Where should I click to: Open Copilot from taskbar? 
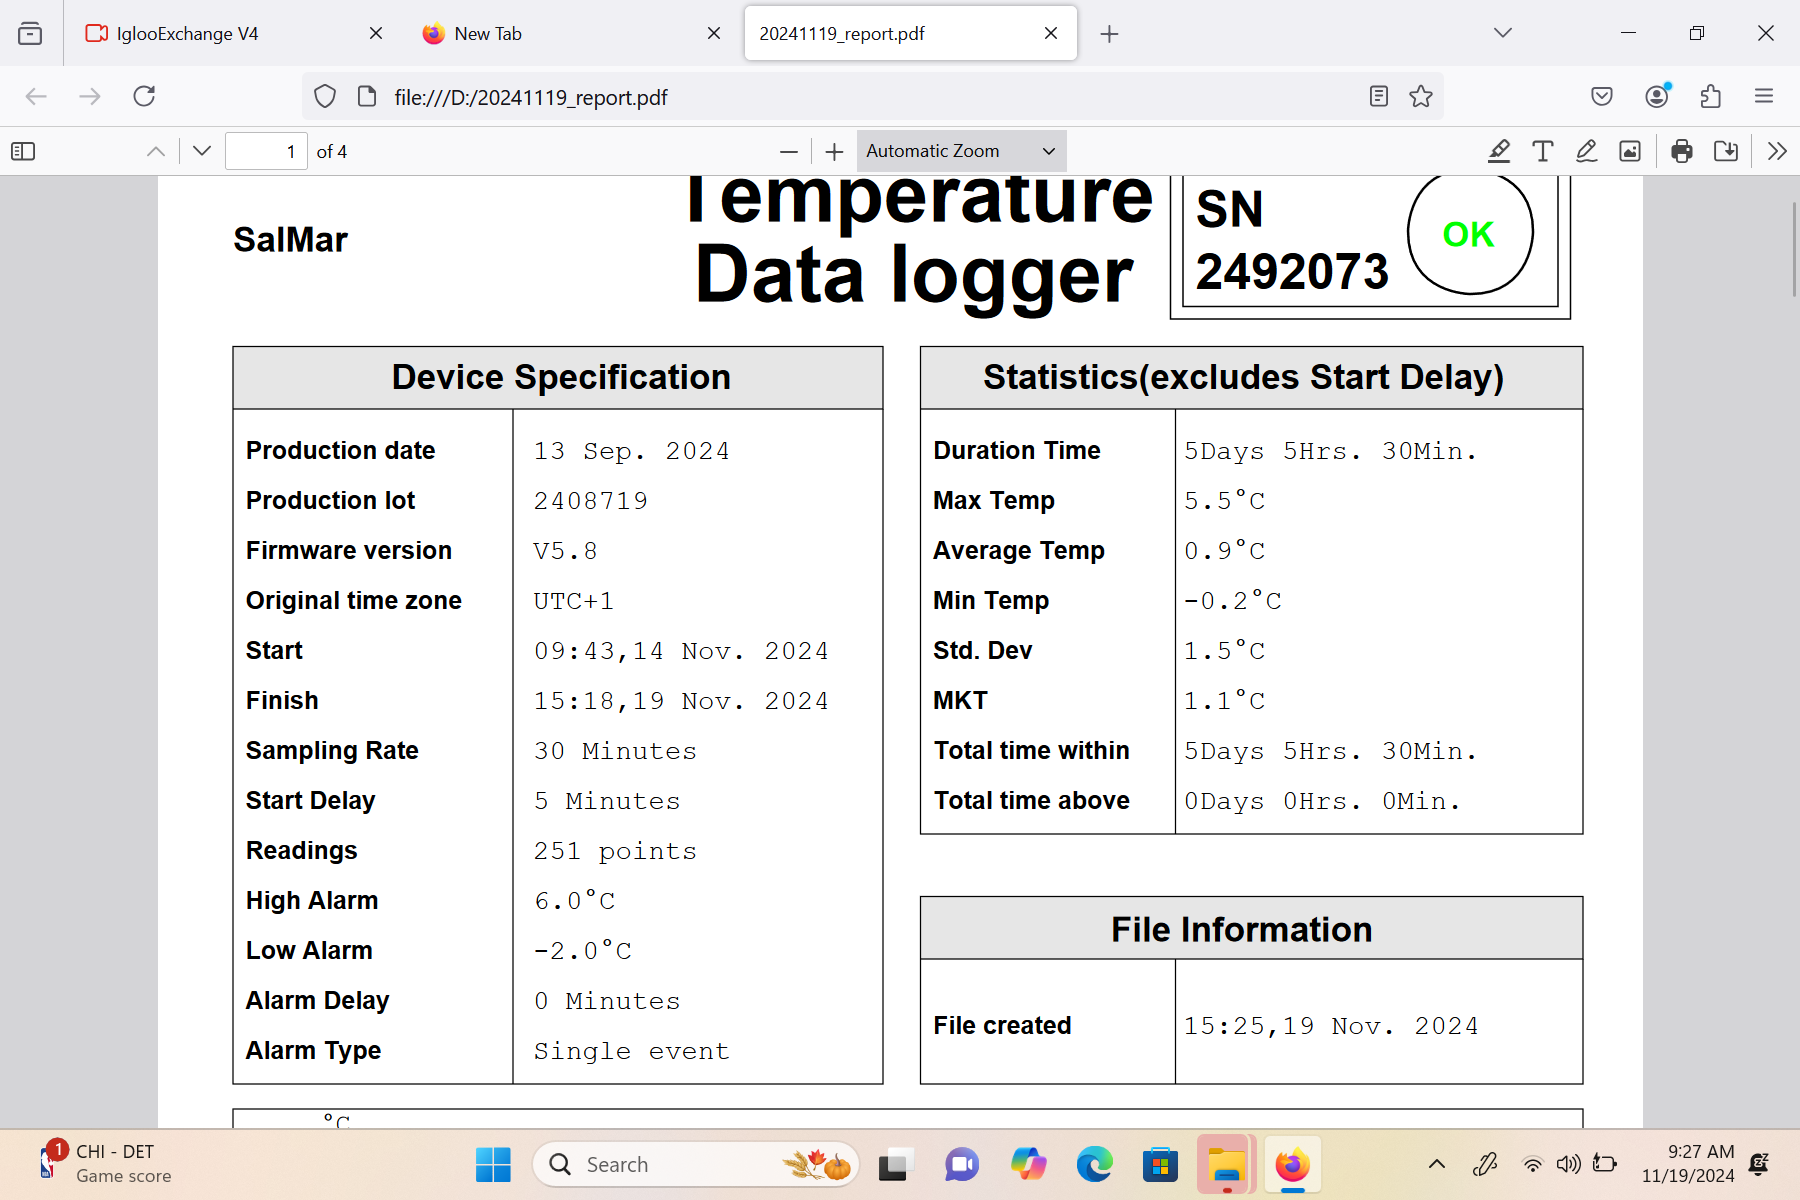1028,1165
